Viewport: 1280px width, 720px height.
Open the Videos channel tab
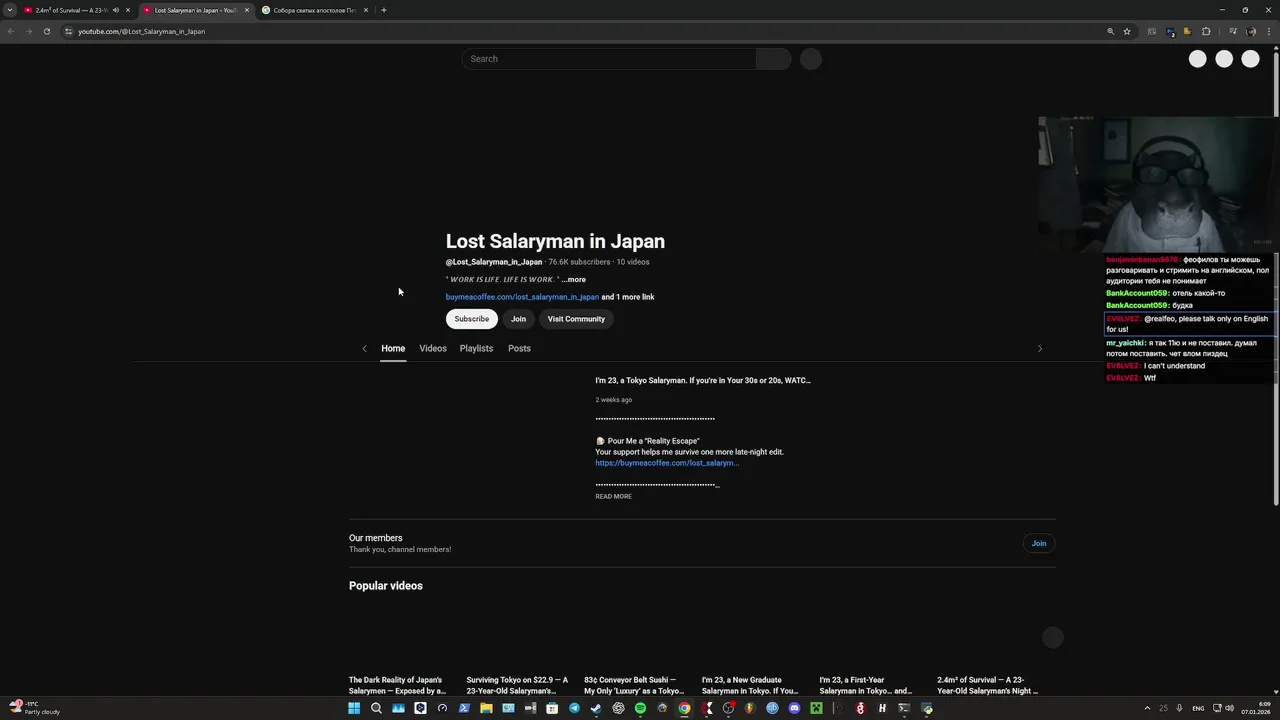pos(433,348)
